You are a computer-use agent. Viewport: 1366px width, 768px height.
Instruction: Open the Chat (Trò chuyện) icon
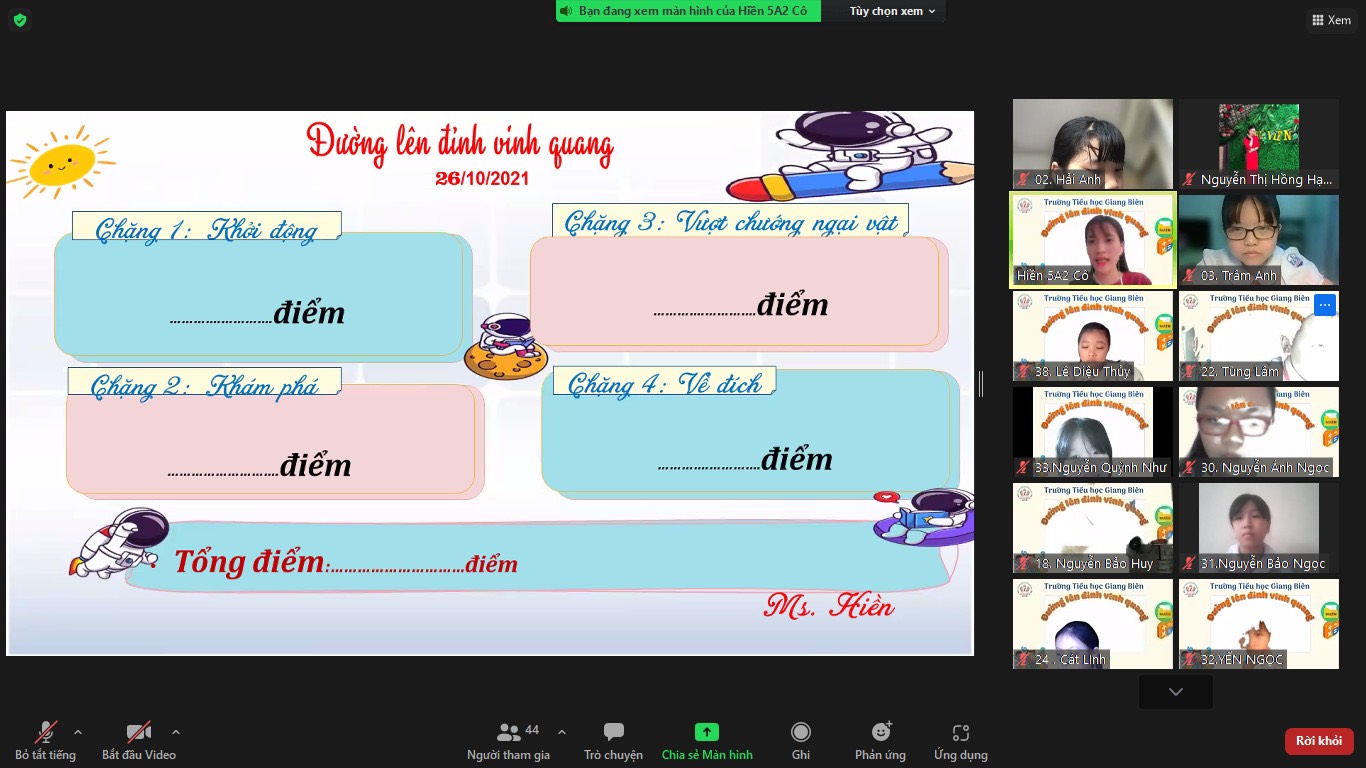coord(614,733)
